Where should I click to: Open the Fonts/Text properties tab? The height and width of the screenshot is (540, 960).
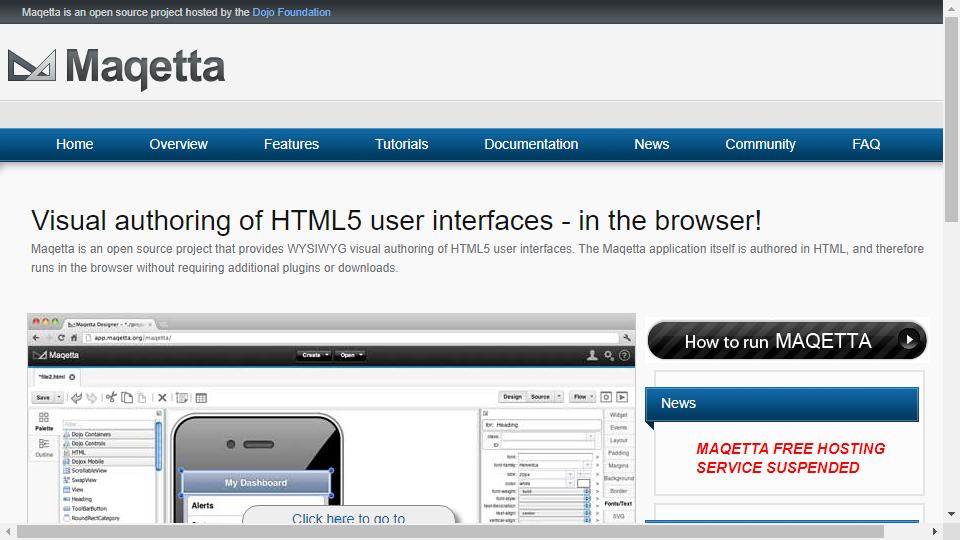(x=618, y=503)
